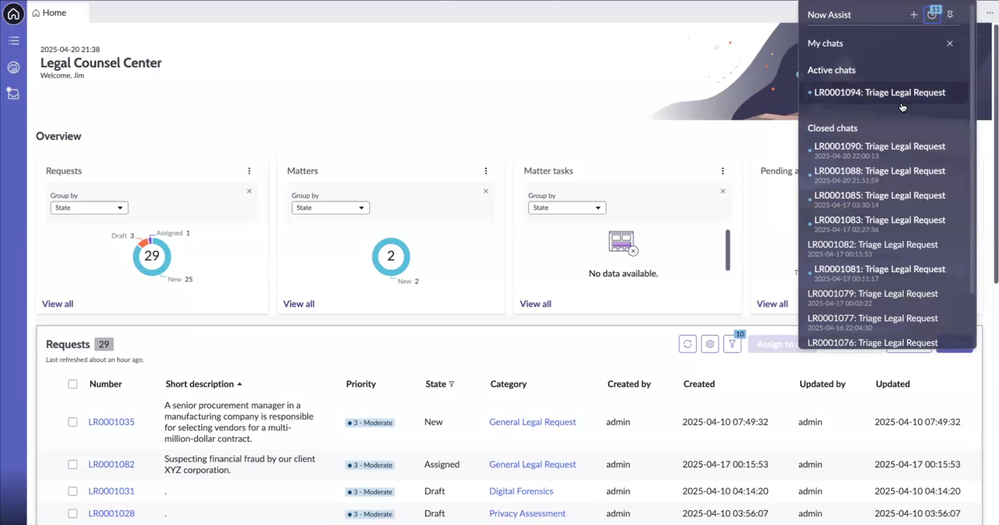Open the Requests list settings gear
This screenshot has height=525, width=999.
point(710,344)
